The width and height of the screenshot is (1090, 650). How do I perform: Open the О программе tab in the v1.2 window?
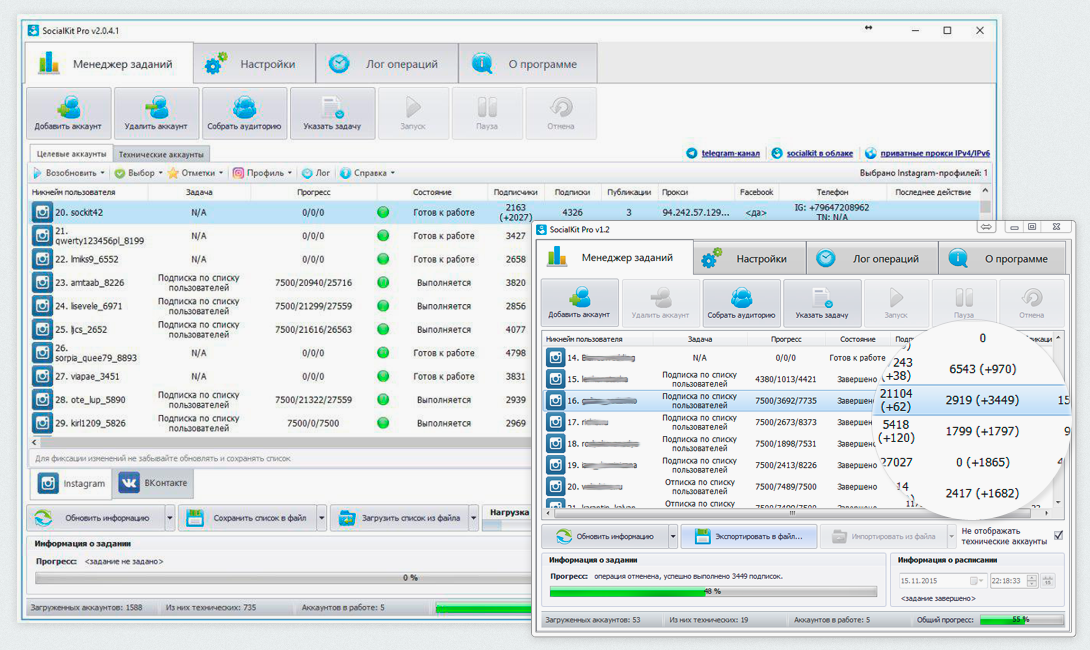[1002, 259]
